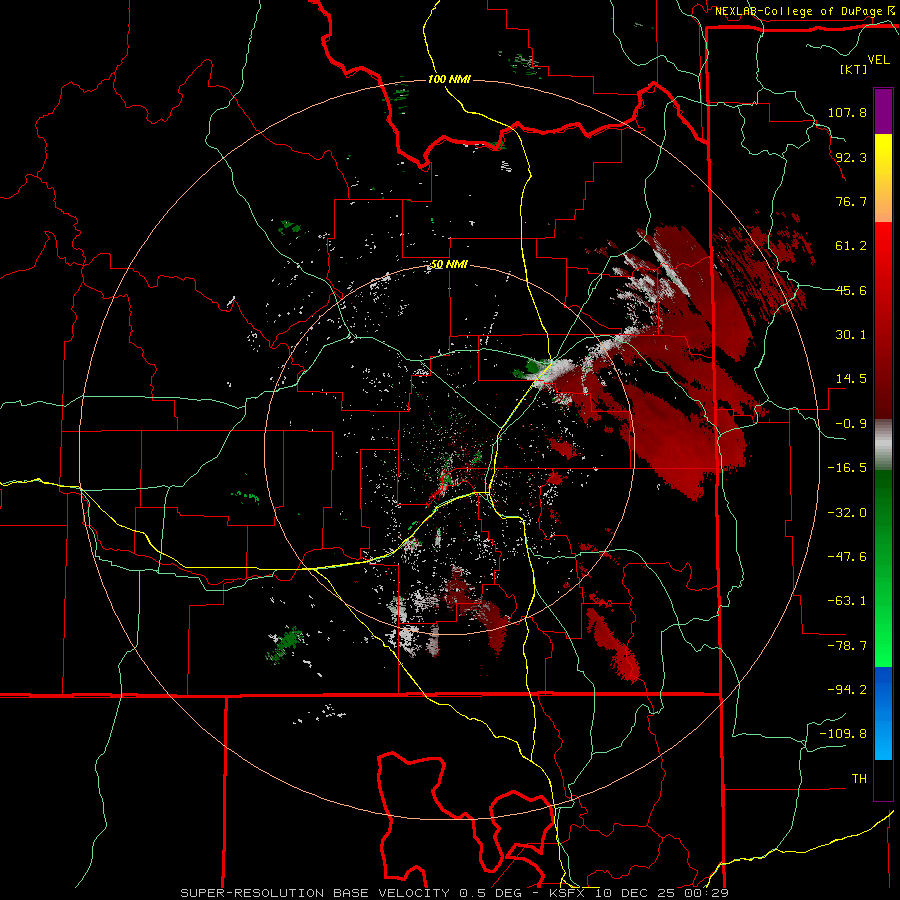This screenshot has width=900, height=900.
Task: Click the 50 NMI range ring label
Action: pos(449,264)
